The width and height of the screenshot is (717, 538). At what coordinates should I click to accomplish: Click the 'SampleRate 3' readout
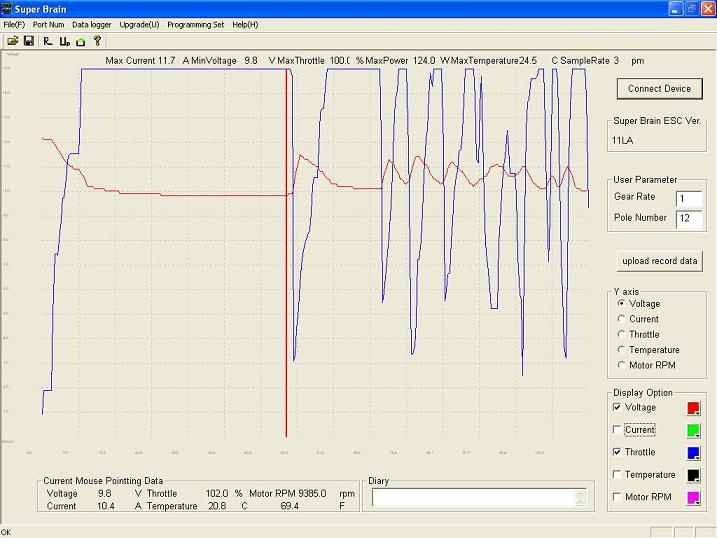(x=589, y=61)
